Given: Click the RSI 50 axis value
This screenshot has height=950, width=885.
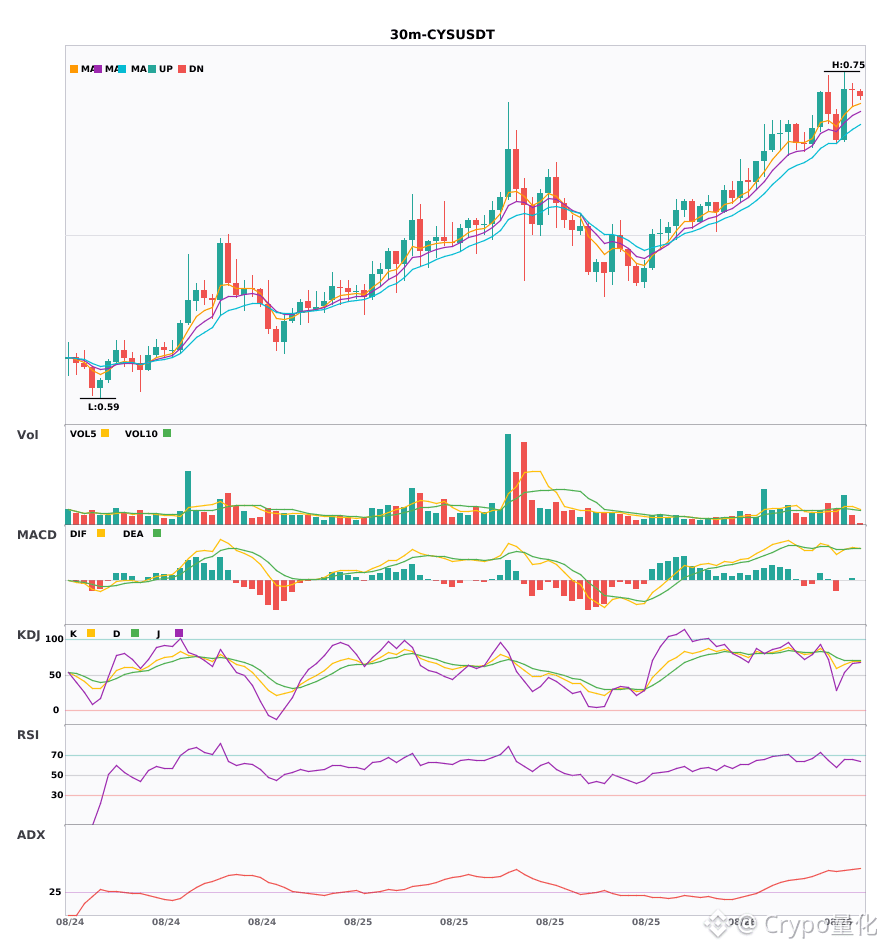Looking at the screenshot, I should 57,774.
